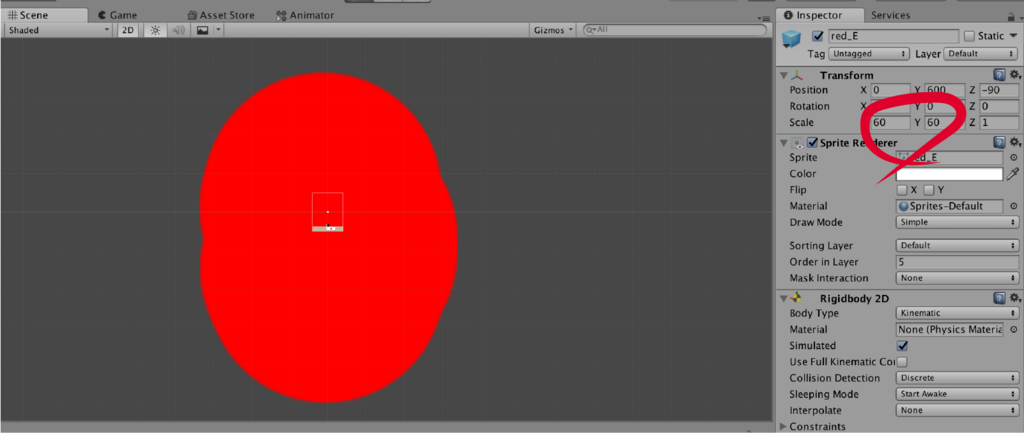
Task: Open the Animator tab
Action: tap(304, 15)
